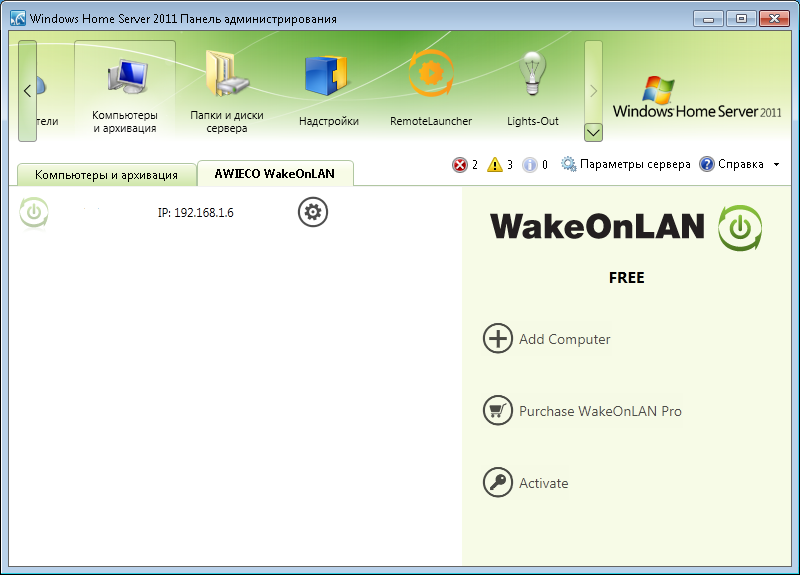Switch to Компьютеры и архивация tab
Viewport: 800px width, 576px height.
(106, 175)
